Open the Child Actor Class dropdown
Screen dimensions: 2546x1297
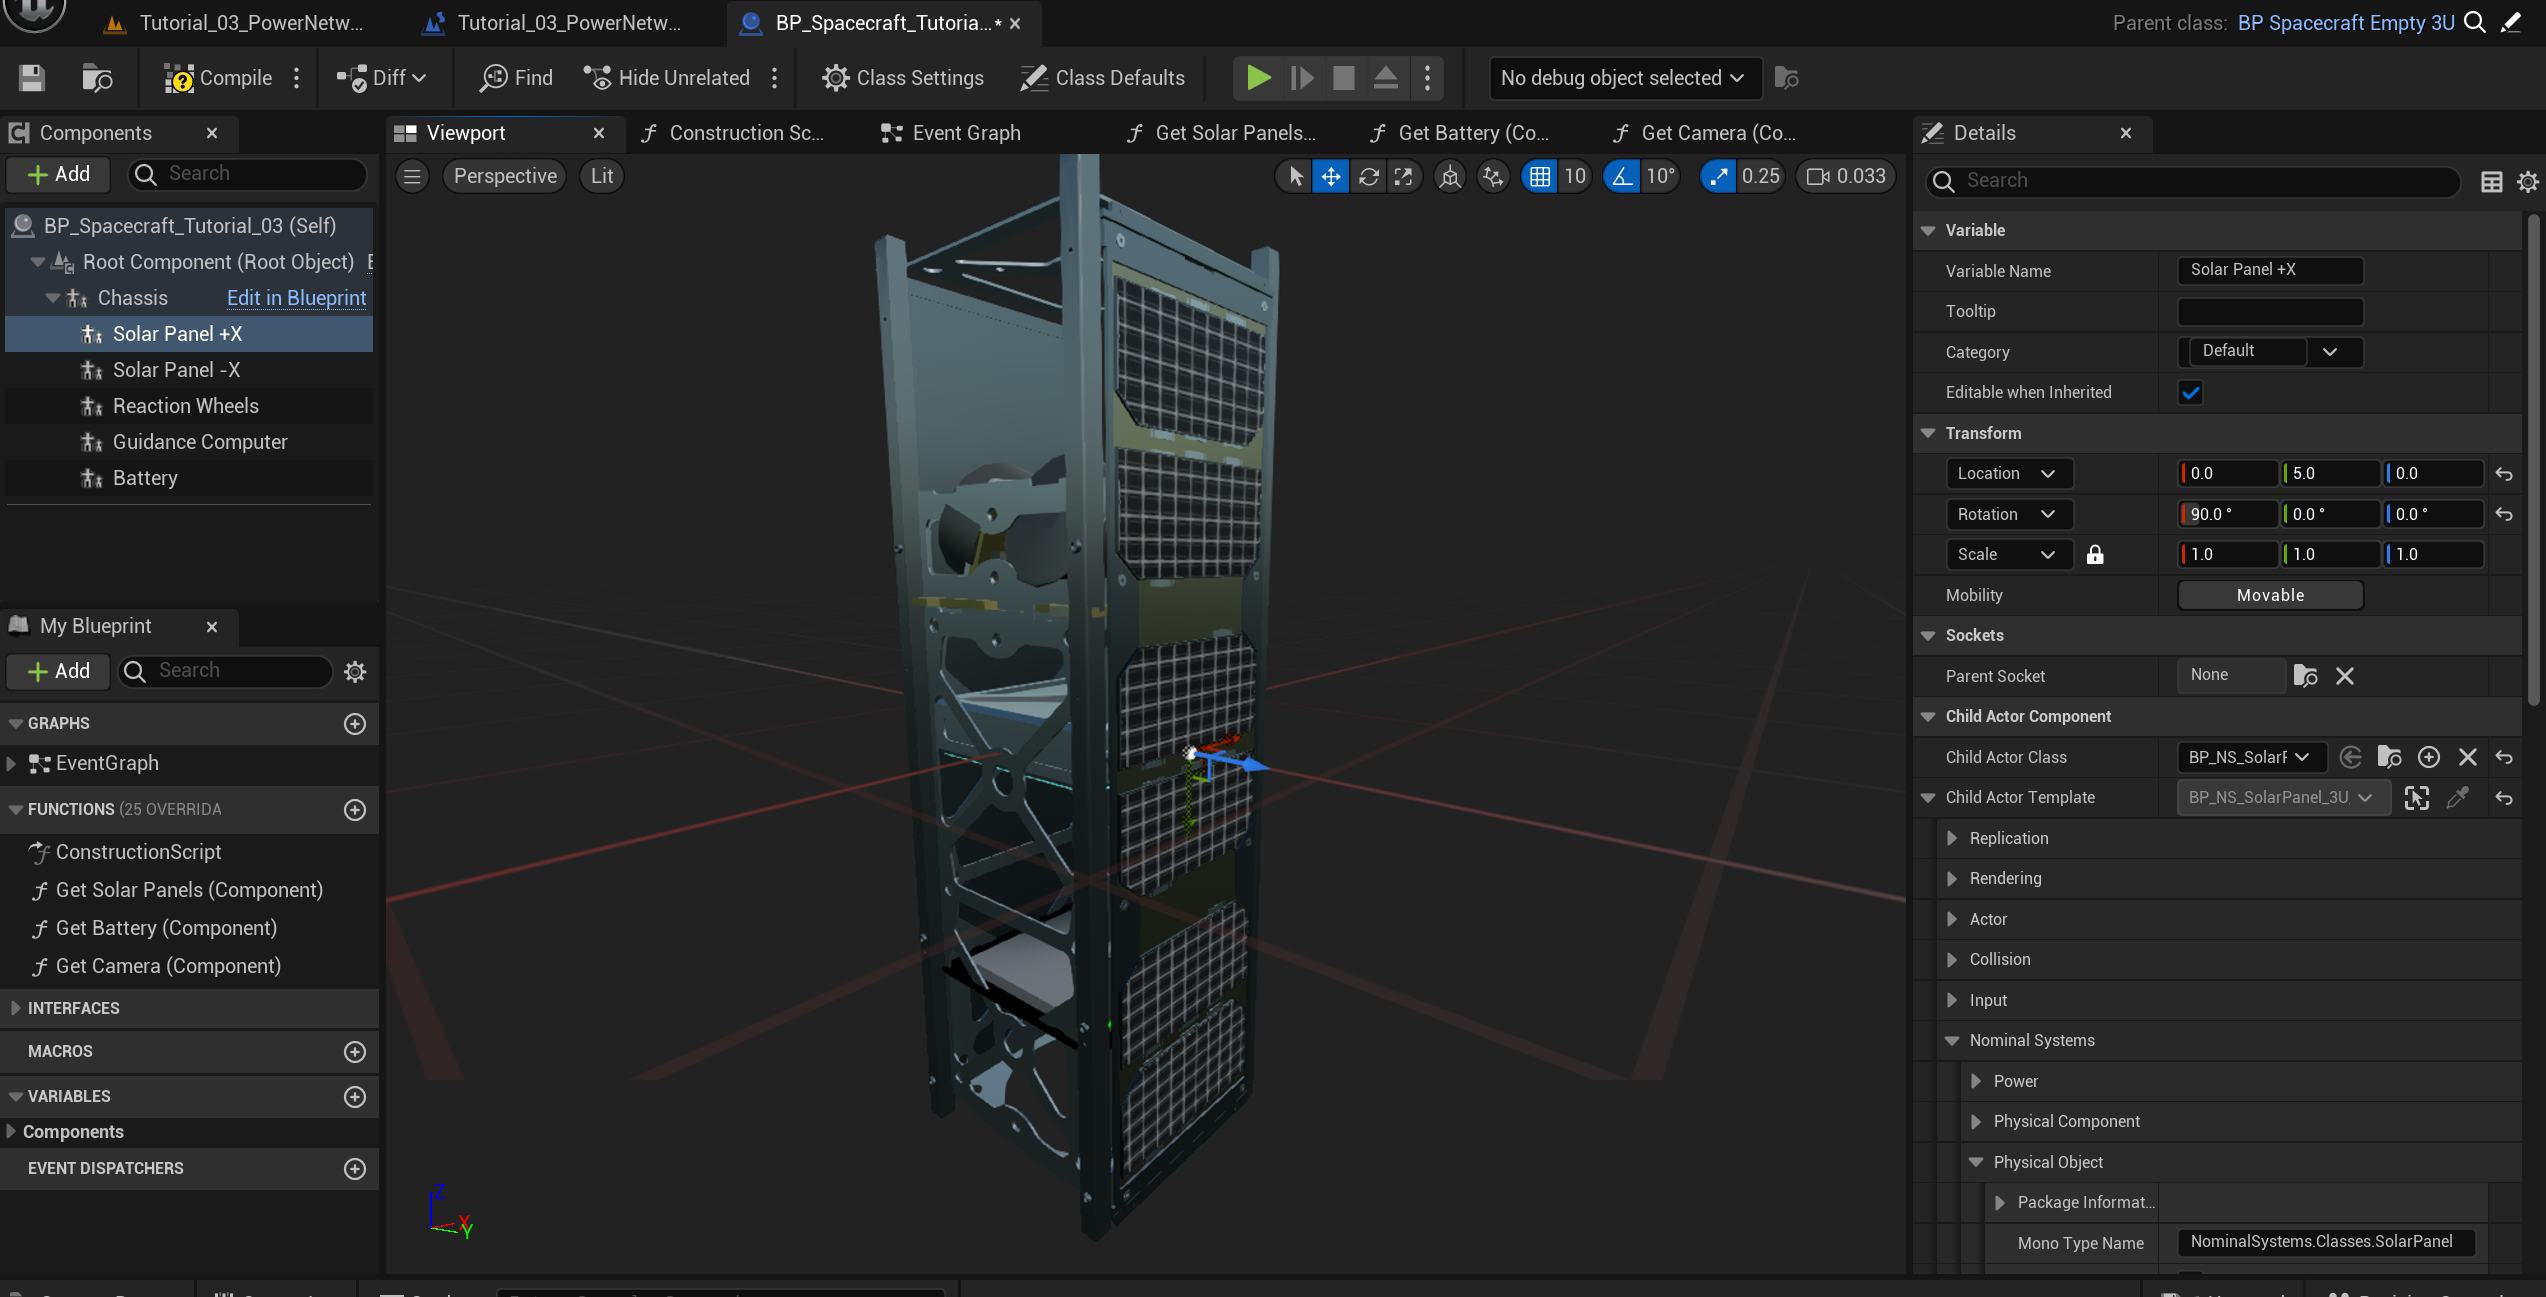(2252, 758)
